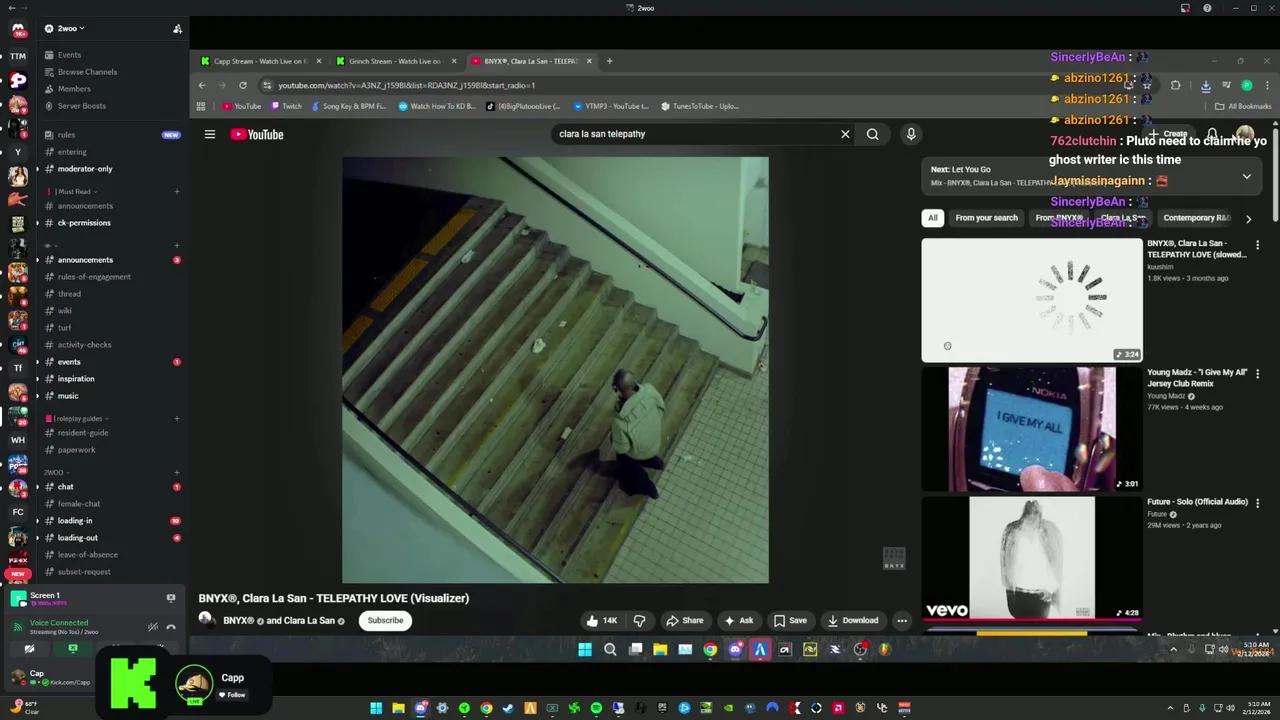
Task: Open the Discord 'inspiration' channel
Action: (76, 379)
